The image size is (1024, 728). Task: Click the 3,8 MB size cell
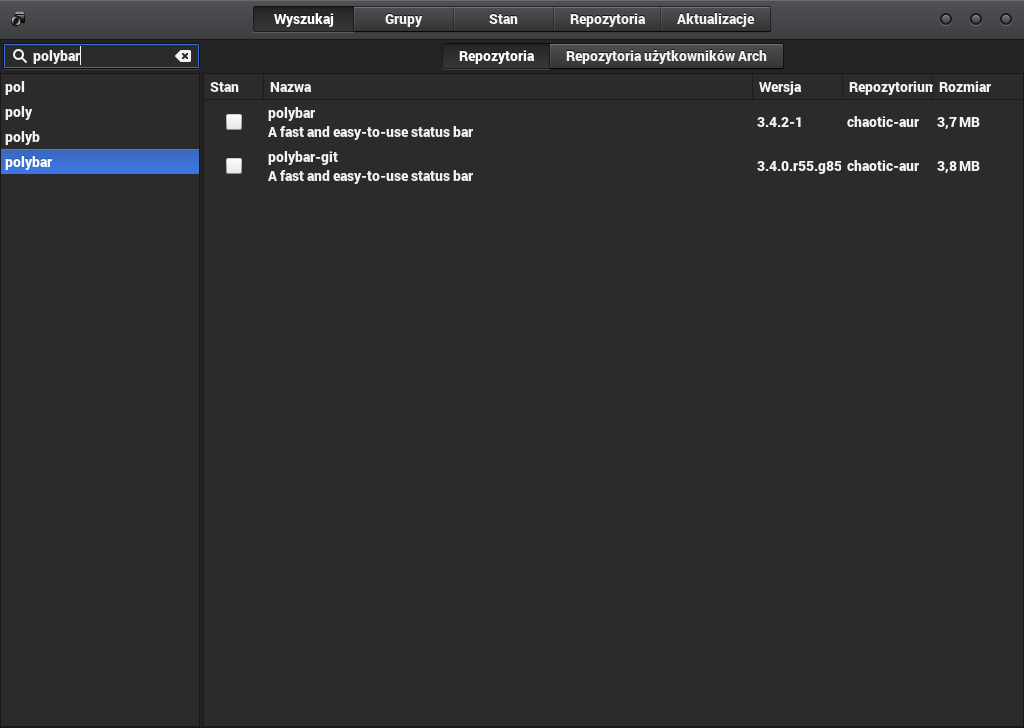958,166
